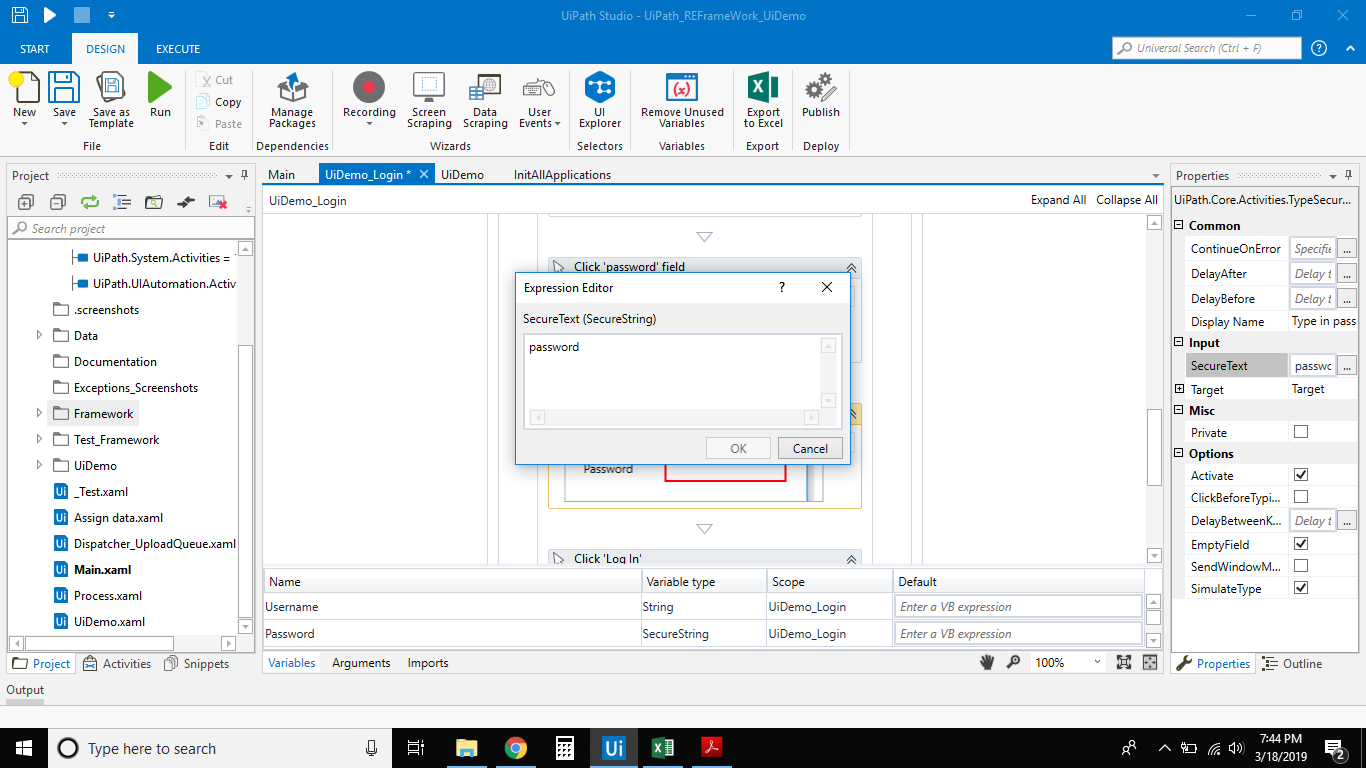The image size is (1366, 768).
Task: Expand the Framework folder
Action: [39, 414]
